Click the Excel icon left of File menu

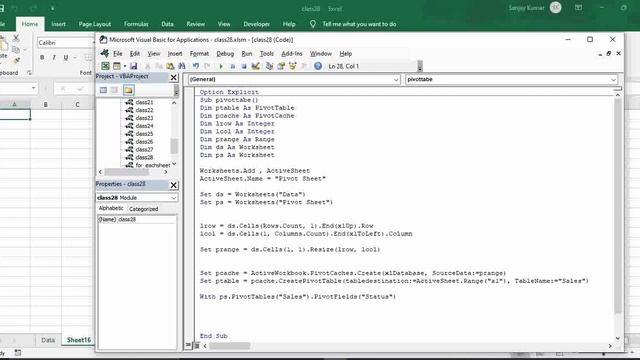tap(104, 53)
